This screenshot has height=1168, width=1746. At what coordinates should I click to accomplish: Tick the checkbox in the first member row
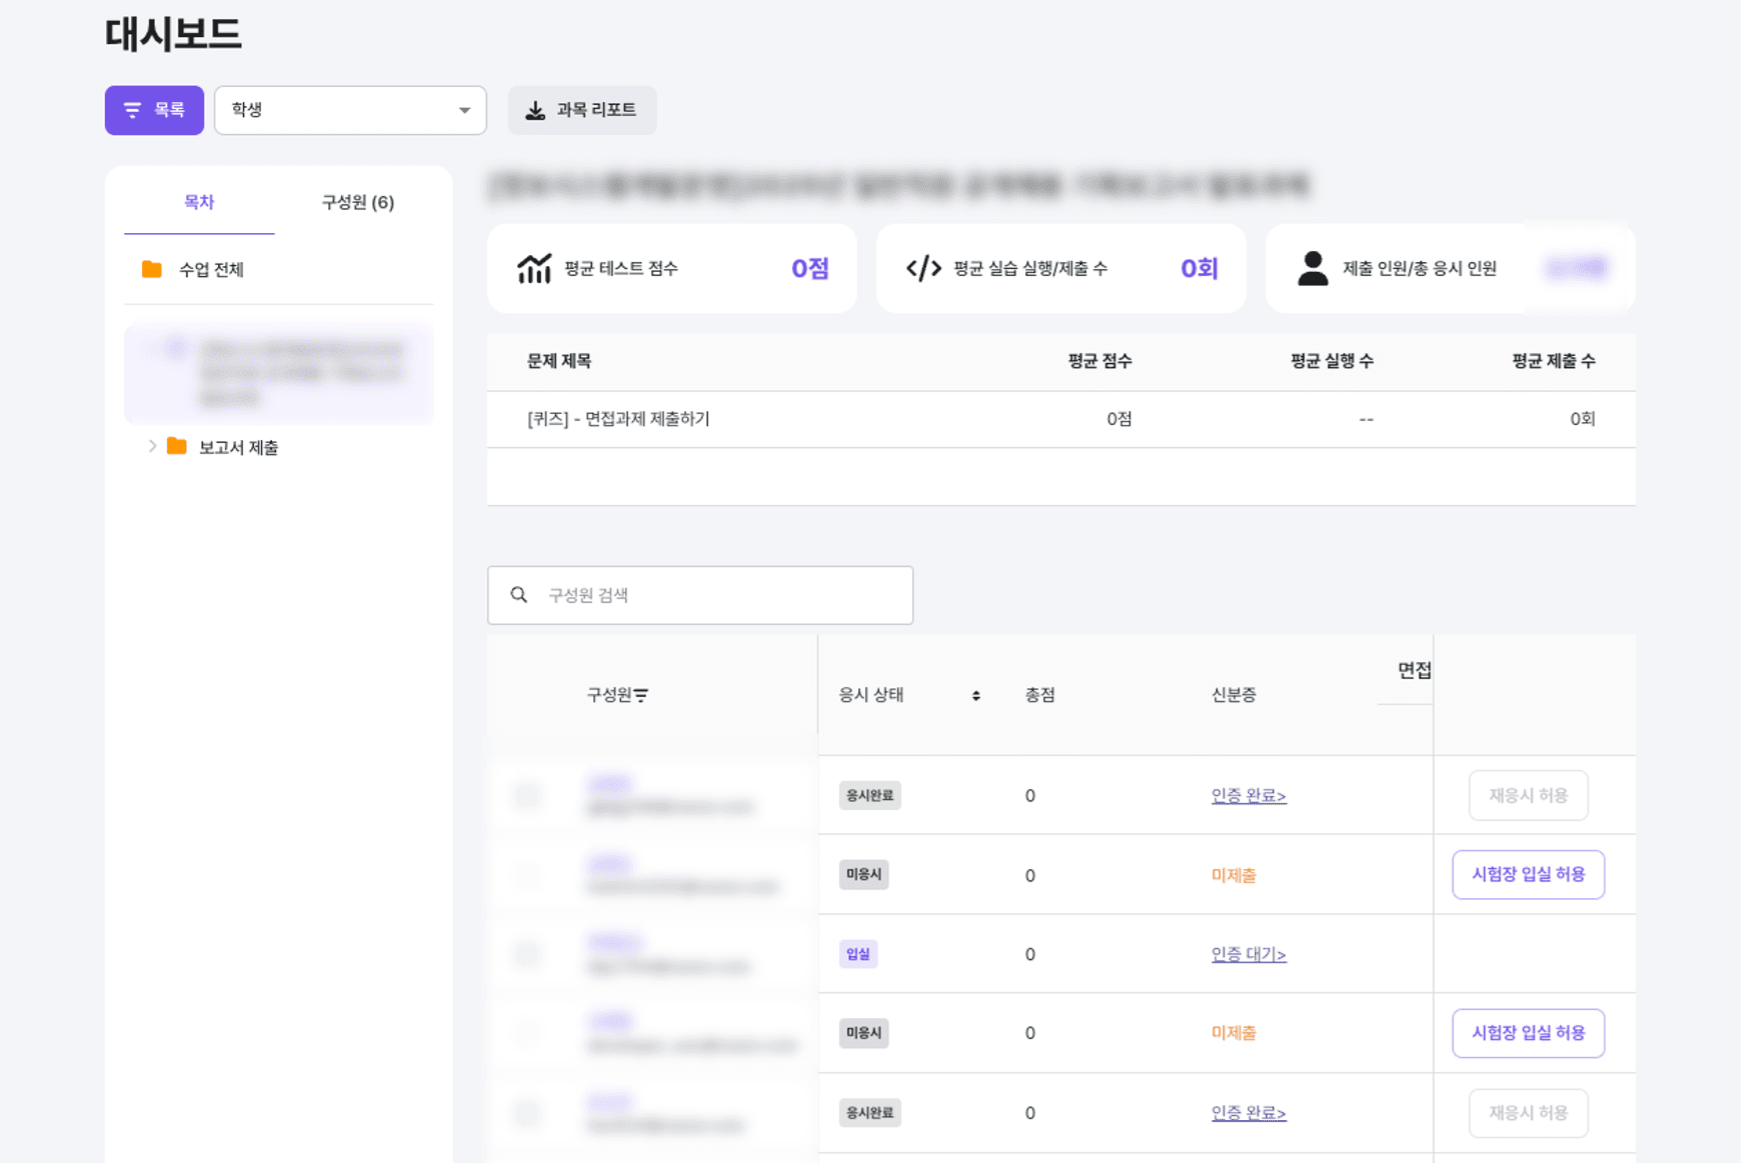(526, 795)
